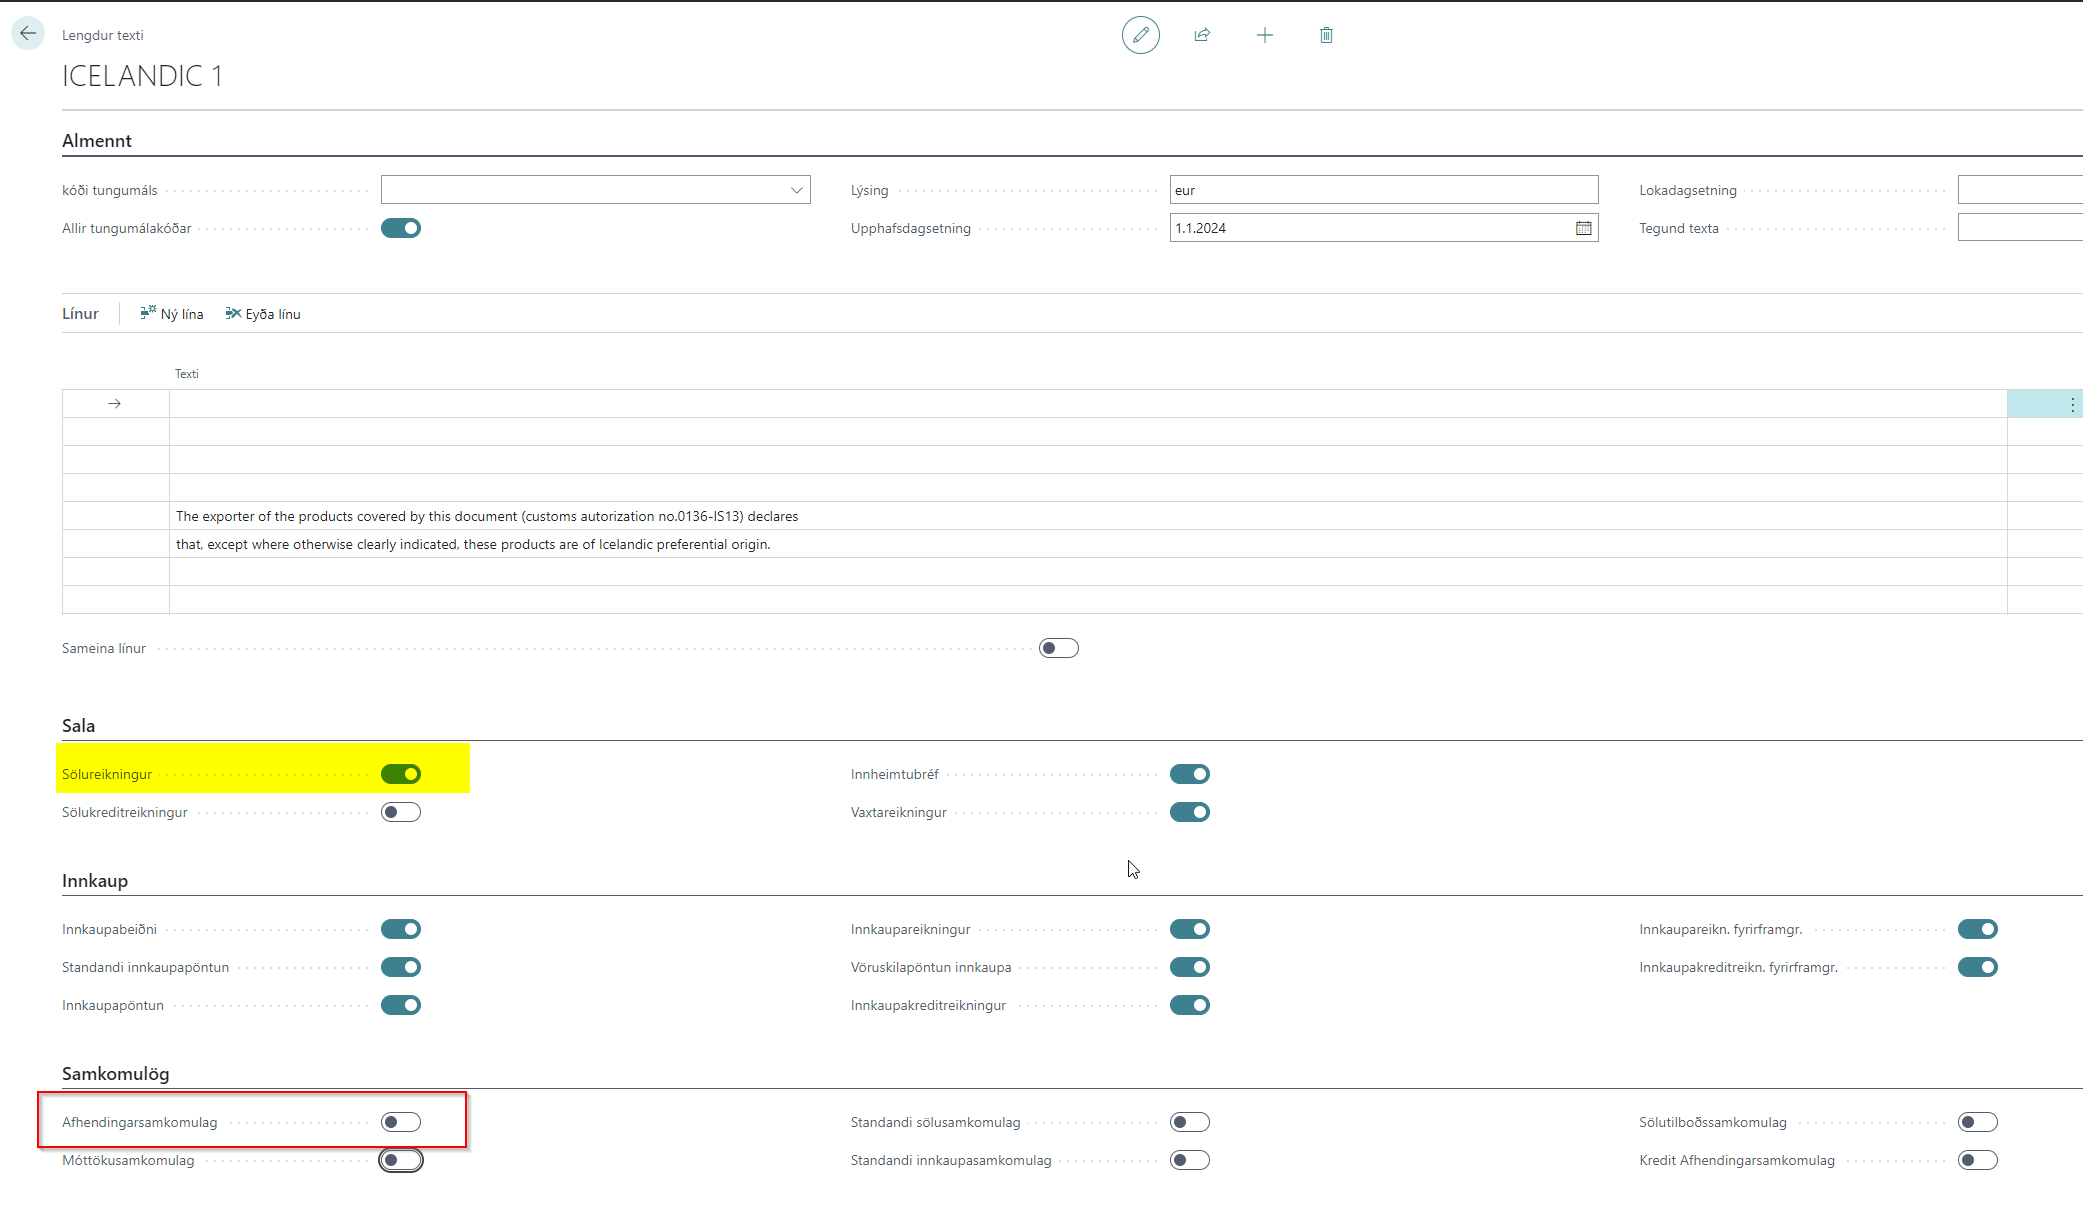Open the Upphafsdagsetning calendar picker
This screenshot has height=1213, width=2083.
(1583, 228)
